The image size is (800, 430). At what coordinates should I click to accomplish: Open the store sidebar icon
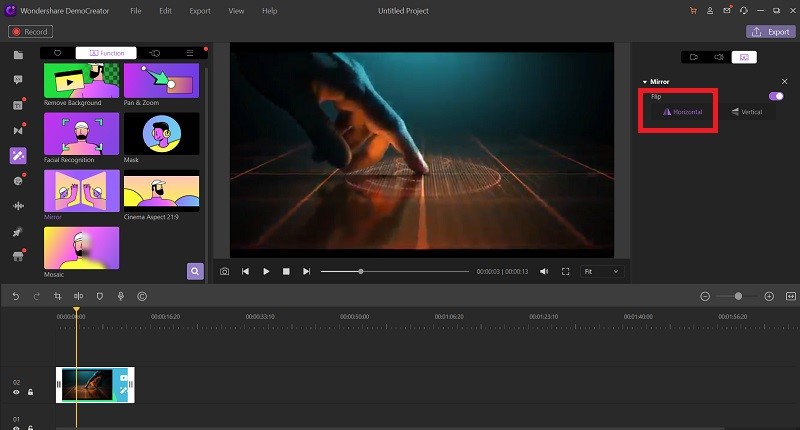[18, 256]
